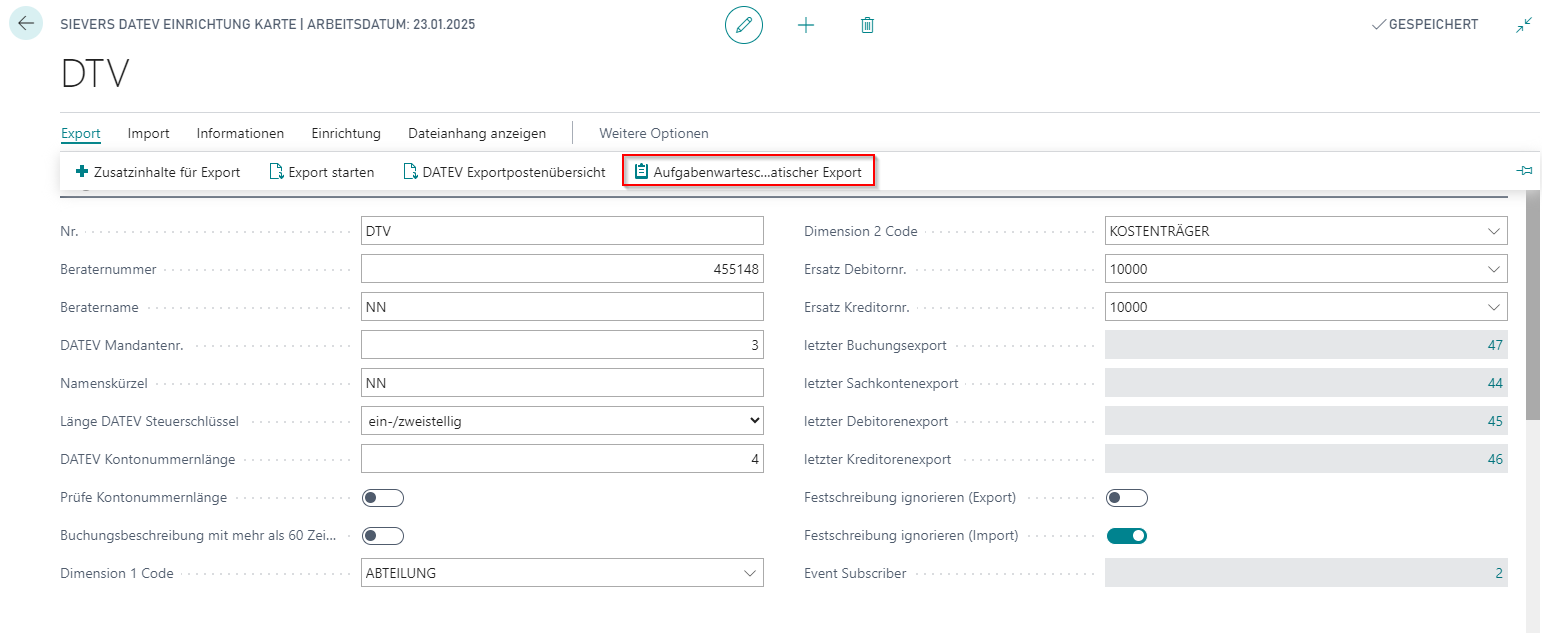Open the Einrichtung menu
The width and height of the screenshot is (1542, 633).
[x=346, y=133]
